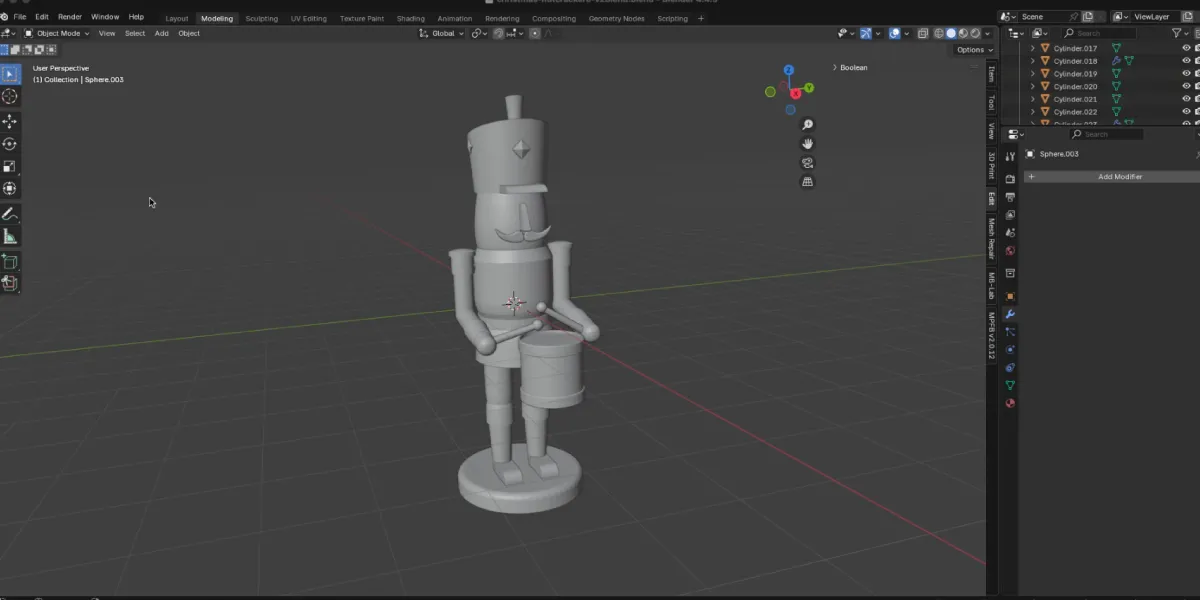Screen dimensions: 1200x600
Task: Pick the Measure tool
Action: (11, 237)
